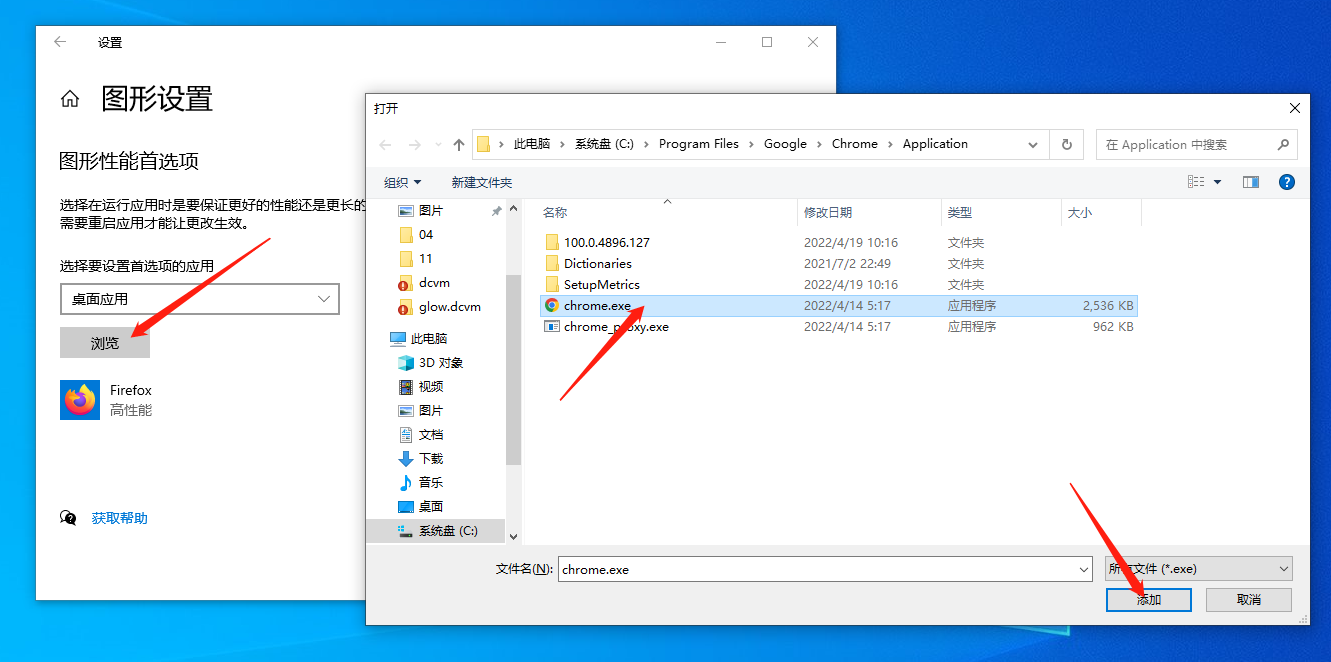The width and height of the screenshot is (1331, 662).
Task: Click Google in the address breadcrumb
Action: (x=785, y=144)
